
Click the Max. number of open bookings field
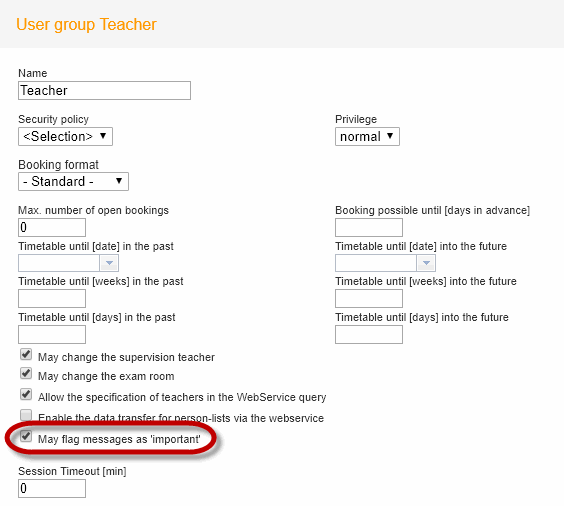tap(52, 227)
